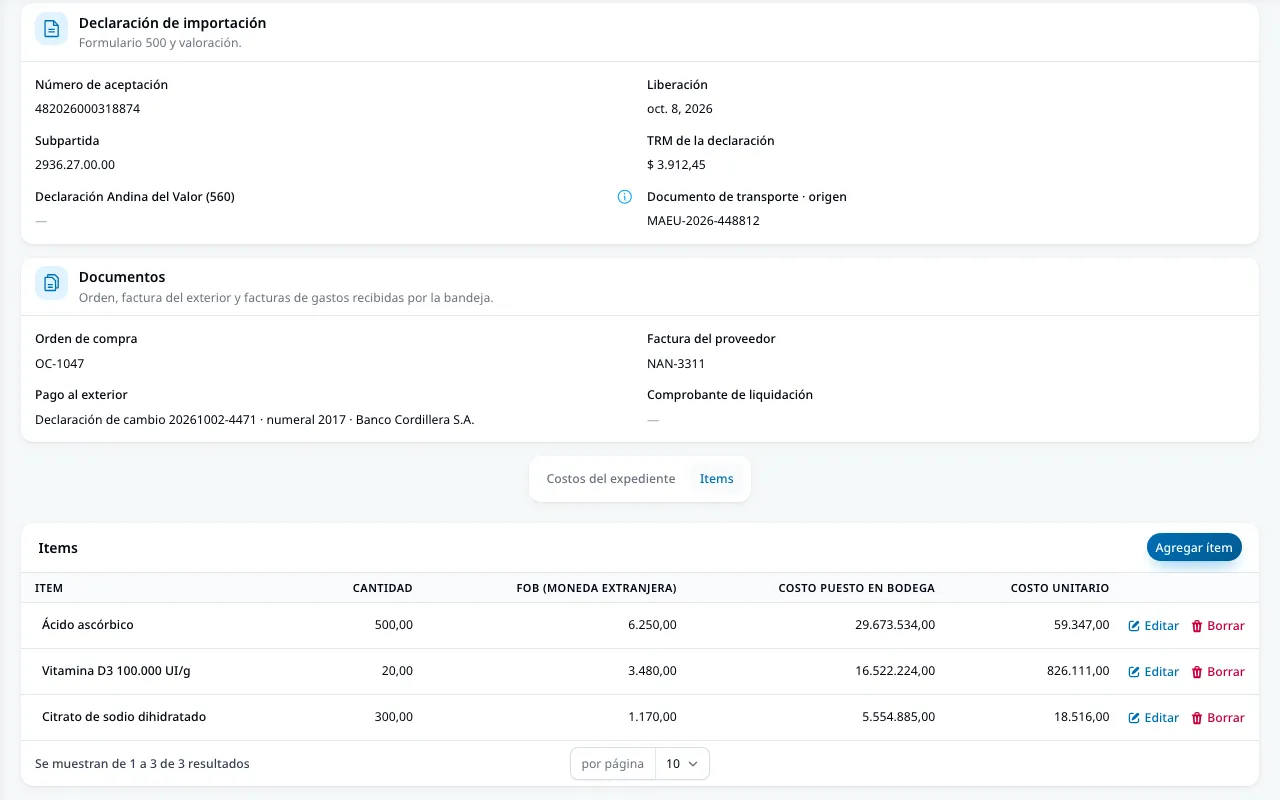Click the Vitamina D3 100.000 UI/g item name

pyautogui.click(x=116, y=671)
